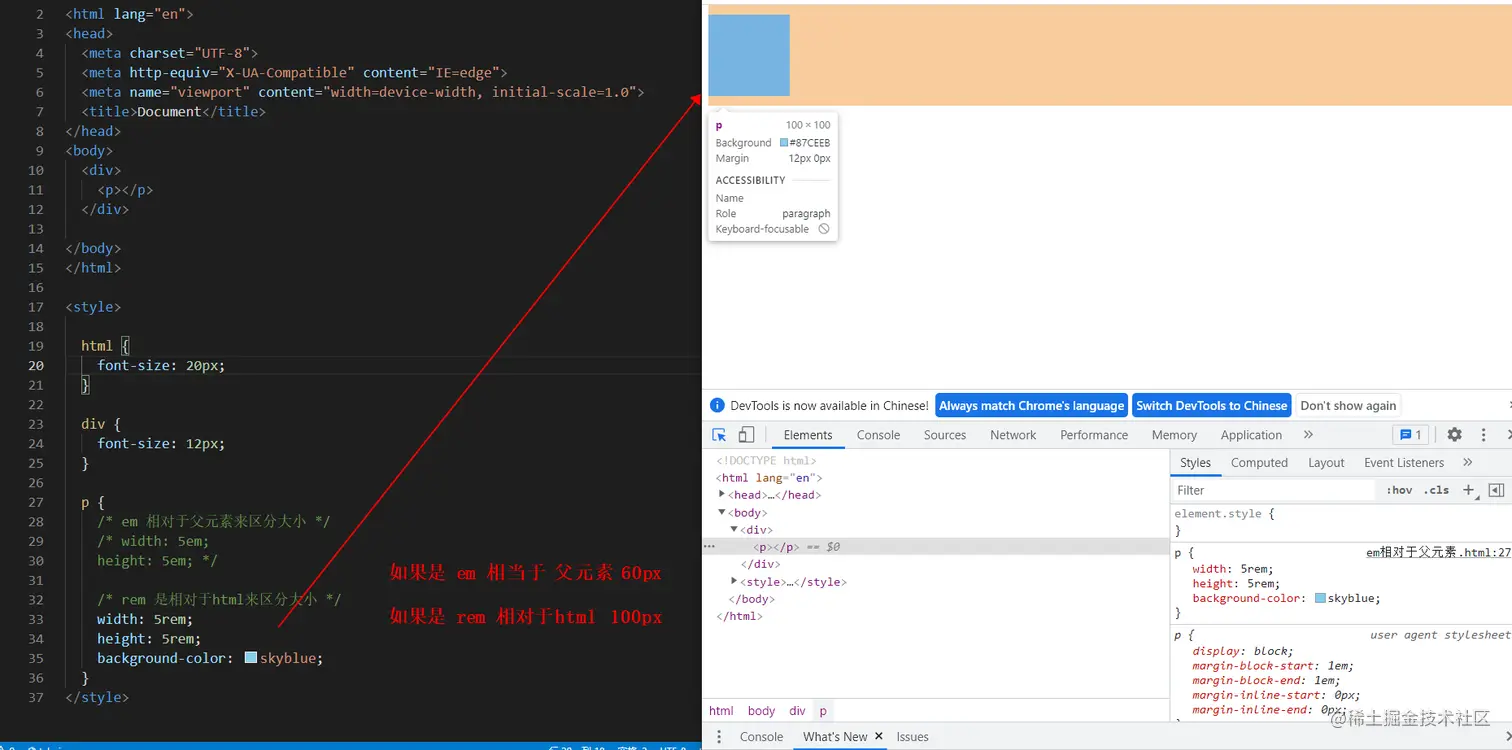1512x750 pixels.
Task: Toggle the computed styles sidebar icon
Action: 1496,490
